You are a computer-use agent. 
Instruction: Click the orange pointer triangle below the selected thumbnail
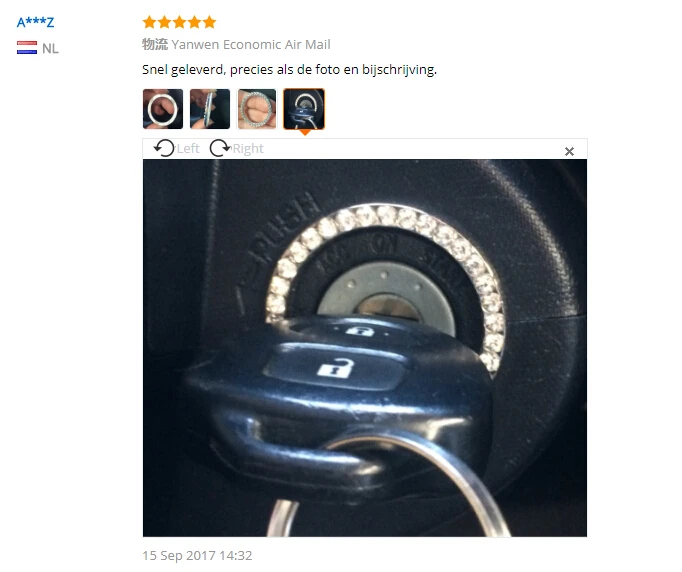pyautogui.click(x=305, y=132)
